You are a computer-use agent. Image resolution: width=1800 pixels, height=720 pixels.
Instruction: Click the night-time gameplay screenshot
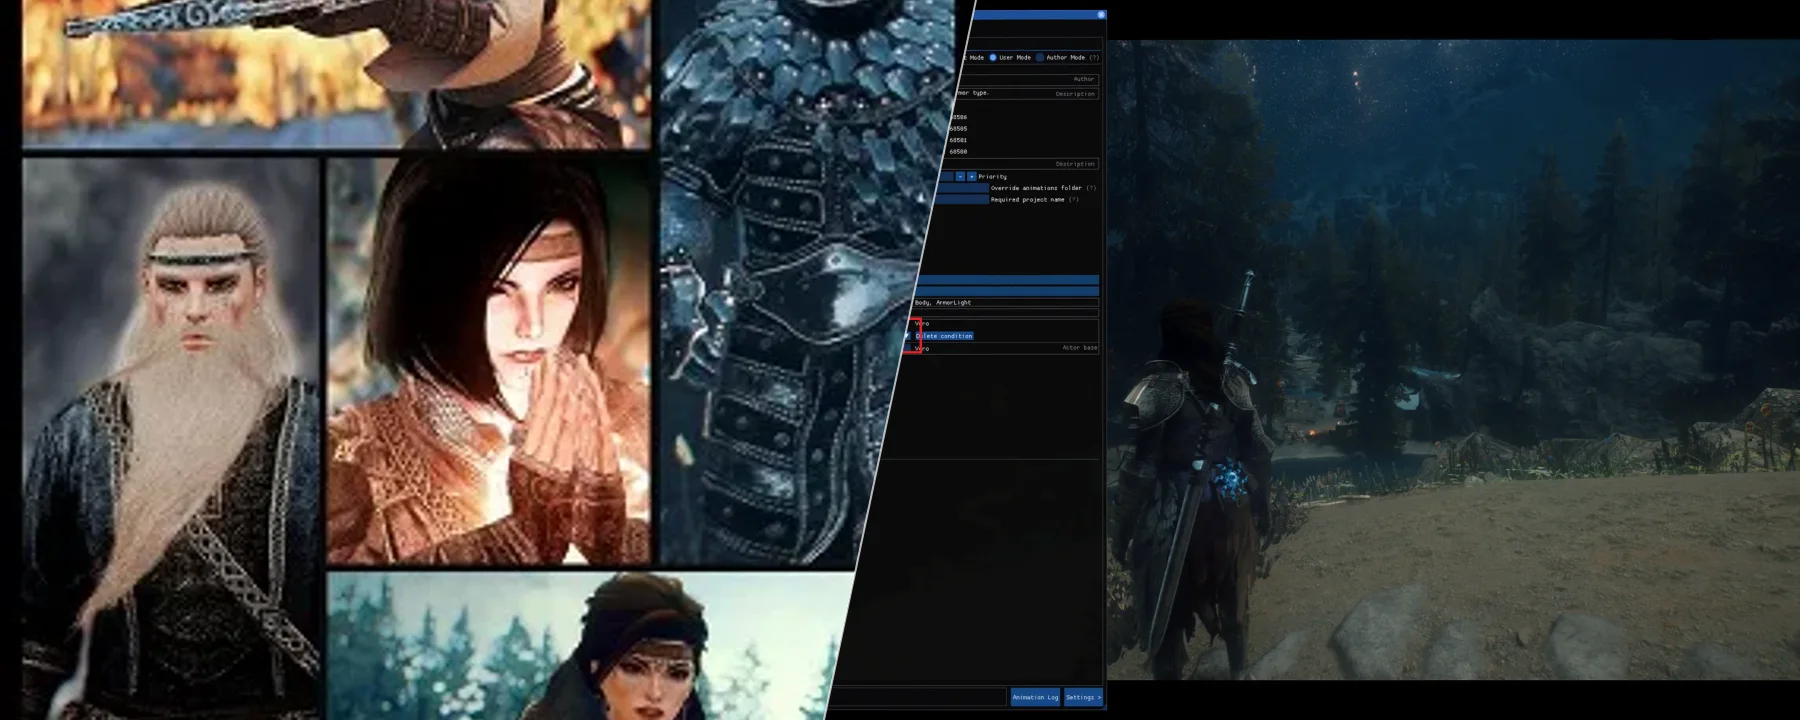(x=1454, y=360)
